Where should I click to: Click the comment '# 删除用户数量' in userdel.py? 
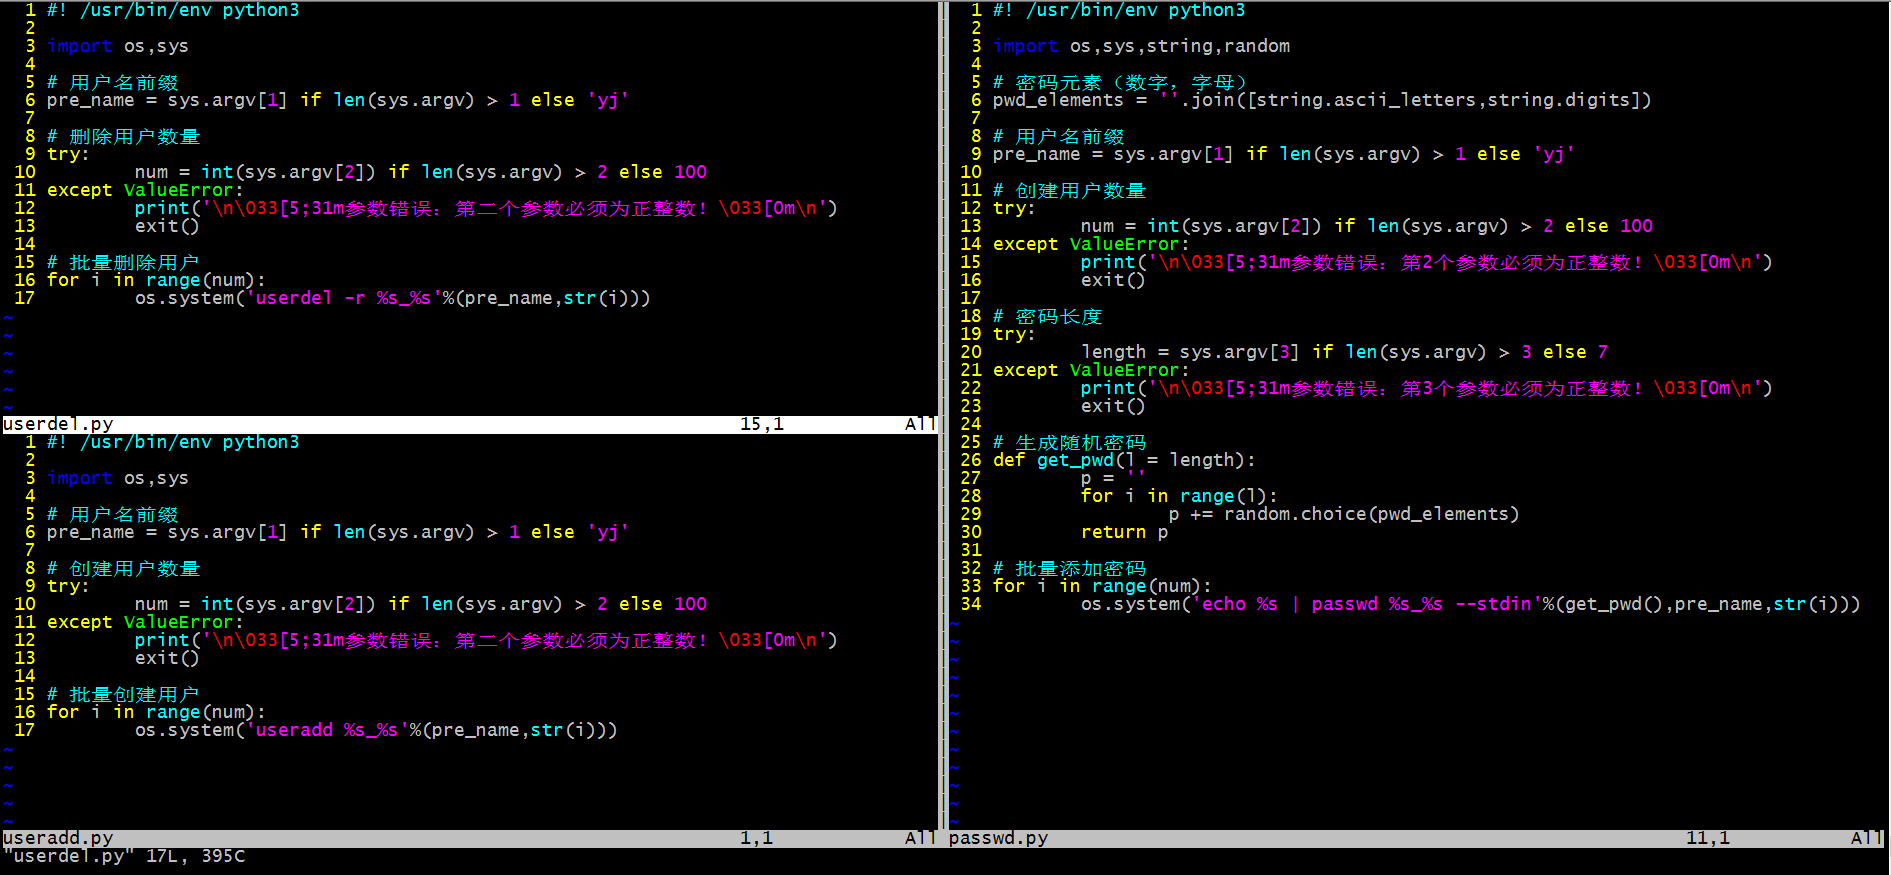[123, 136]
